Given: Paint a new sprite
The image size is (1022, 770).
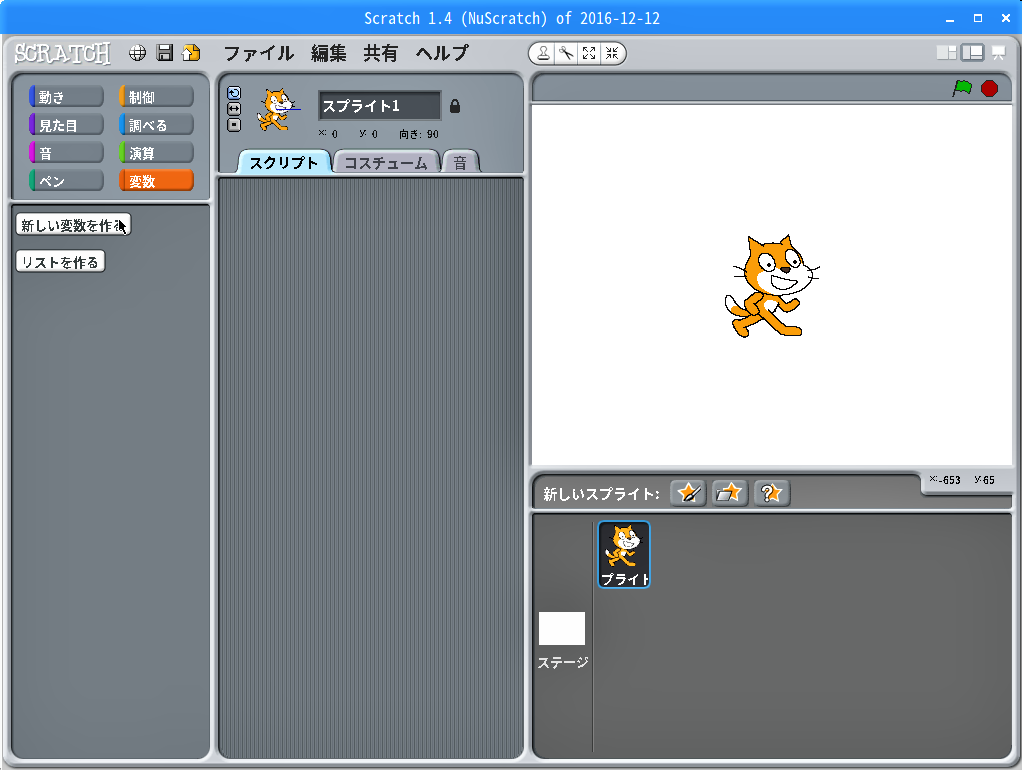Looking at the screenshot, I should coord(688,493).
